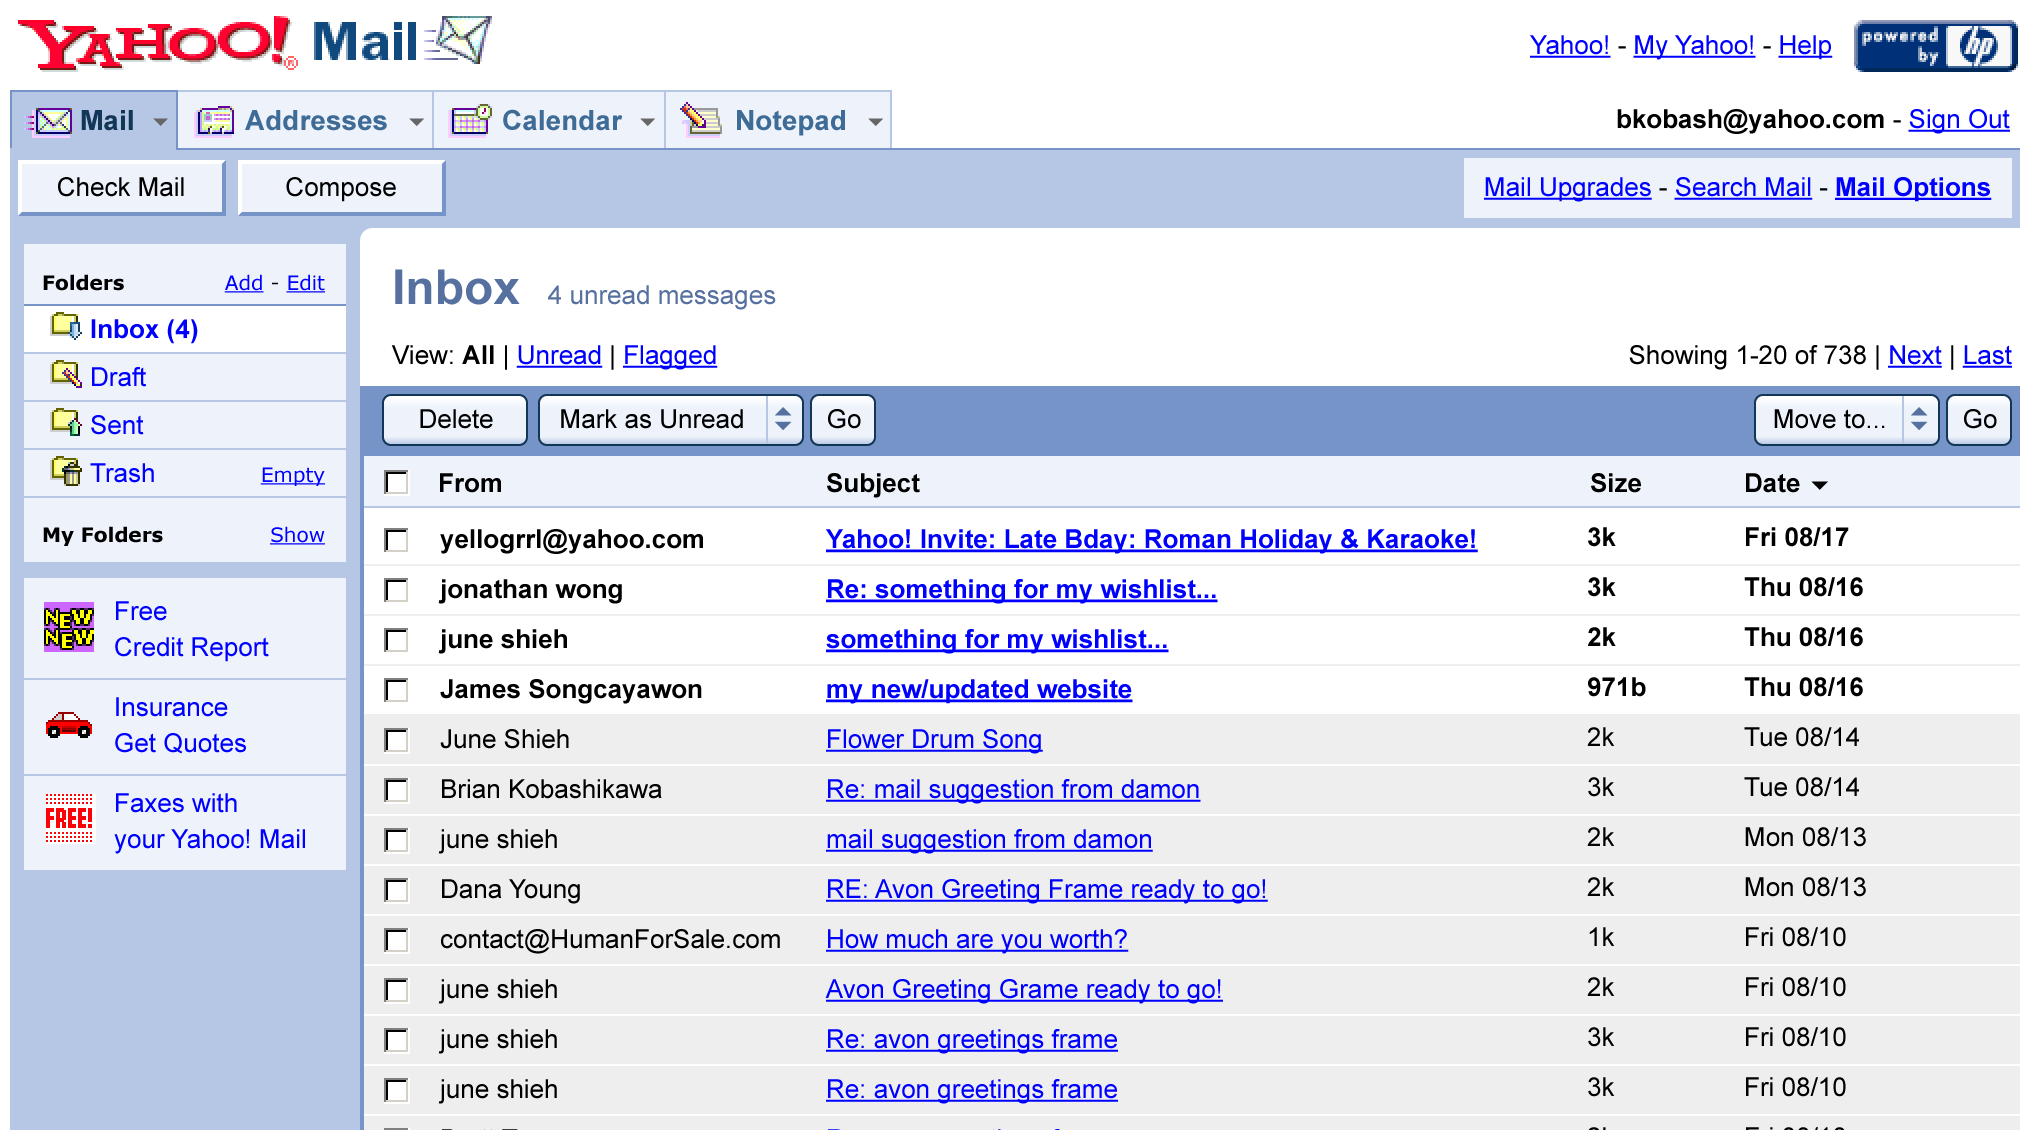Click the Trash folder icon
Viewport: 2032px width, 1130px height.
(66, 470)
